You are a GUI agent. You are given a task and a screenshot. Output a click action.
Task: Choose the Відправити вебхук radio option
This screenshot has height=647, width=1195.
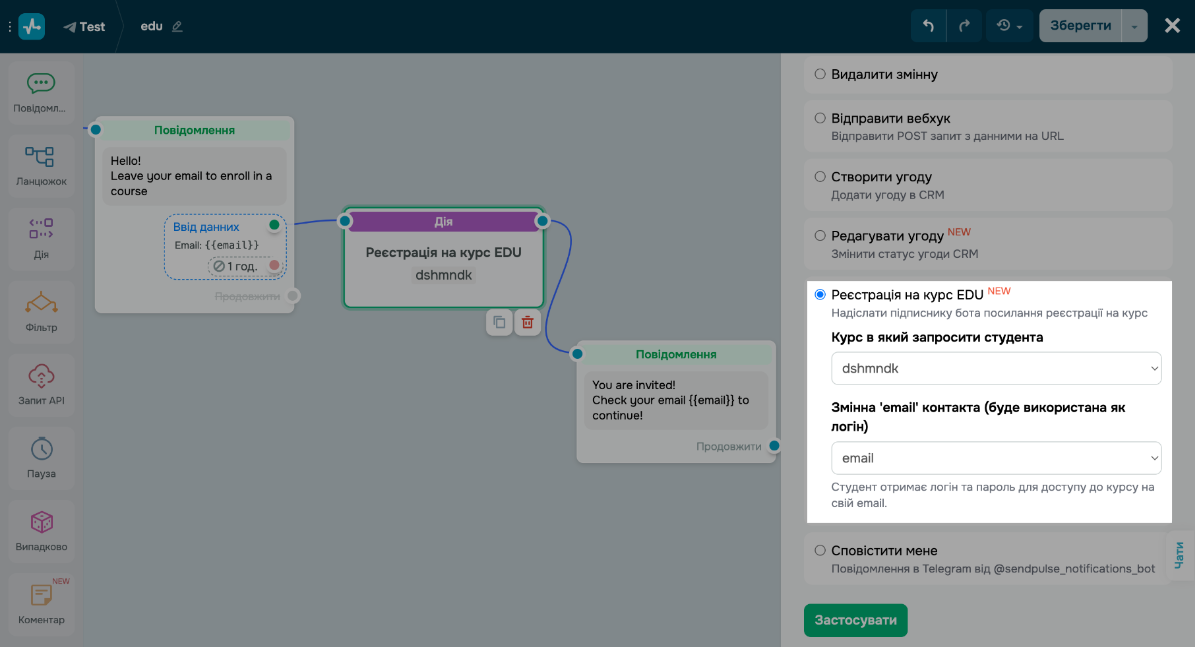point(820,118)
